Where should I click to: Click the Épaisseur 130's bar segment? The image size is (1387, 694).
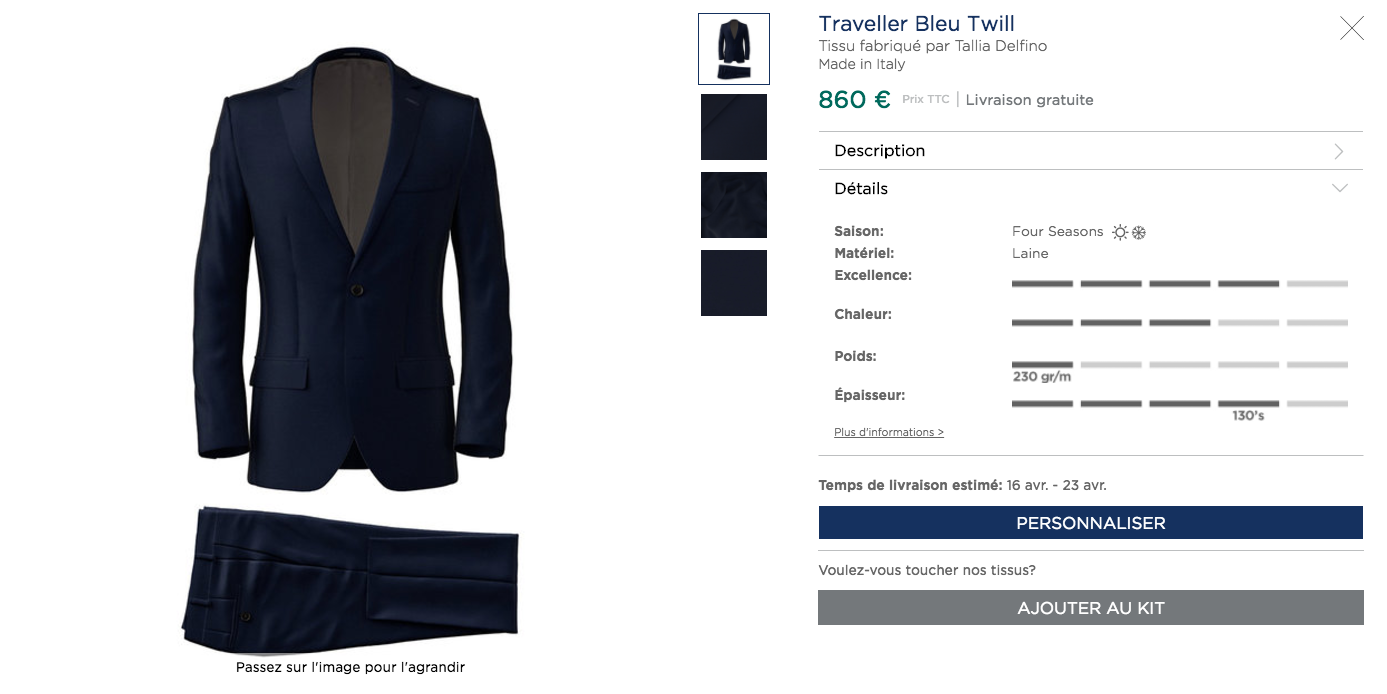coord(1248,404)
